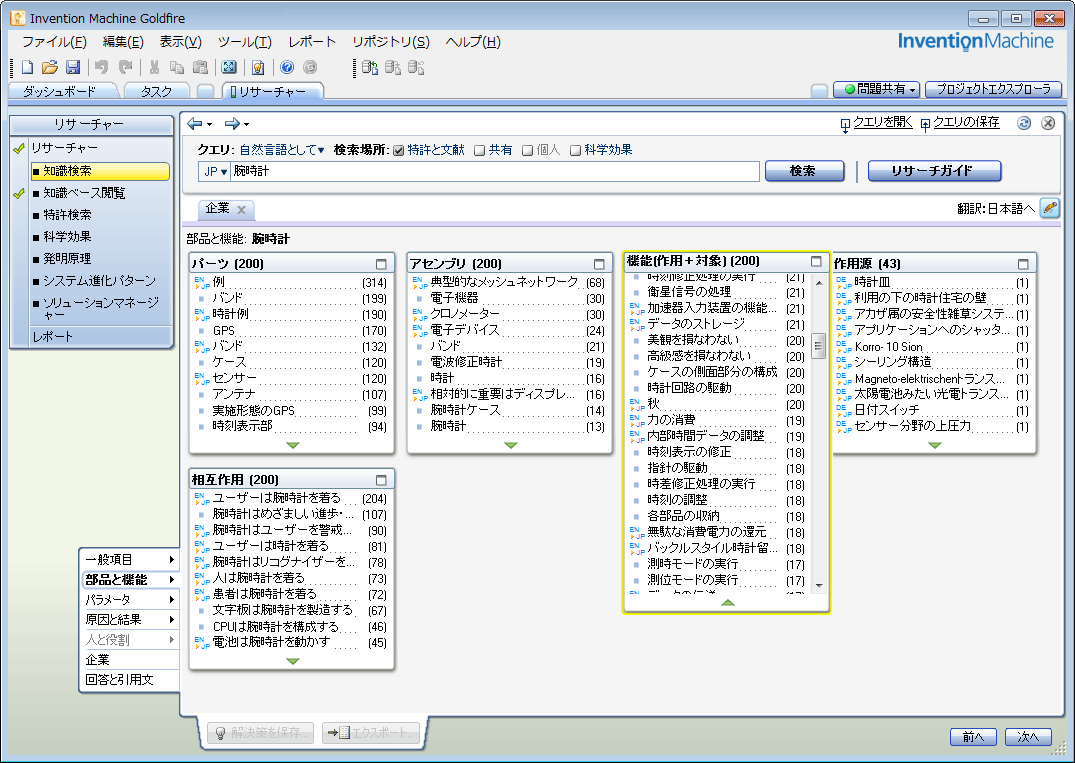Open the JP language dropdown
This screenshot has width=1075, height=763.
pos(215,171)
